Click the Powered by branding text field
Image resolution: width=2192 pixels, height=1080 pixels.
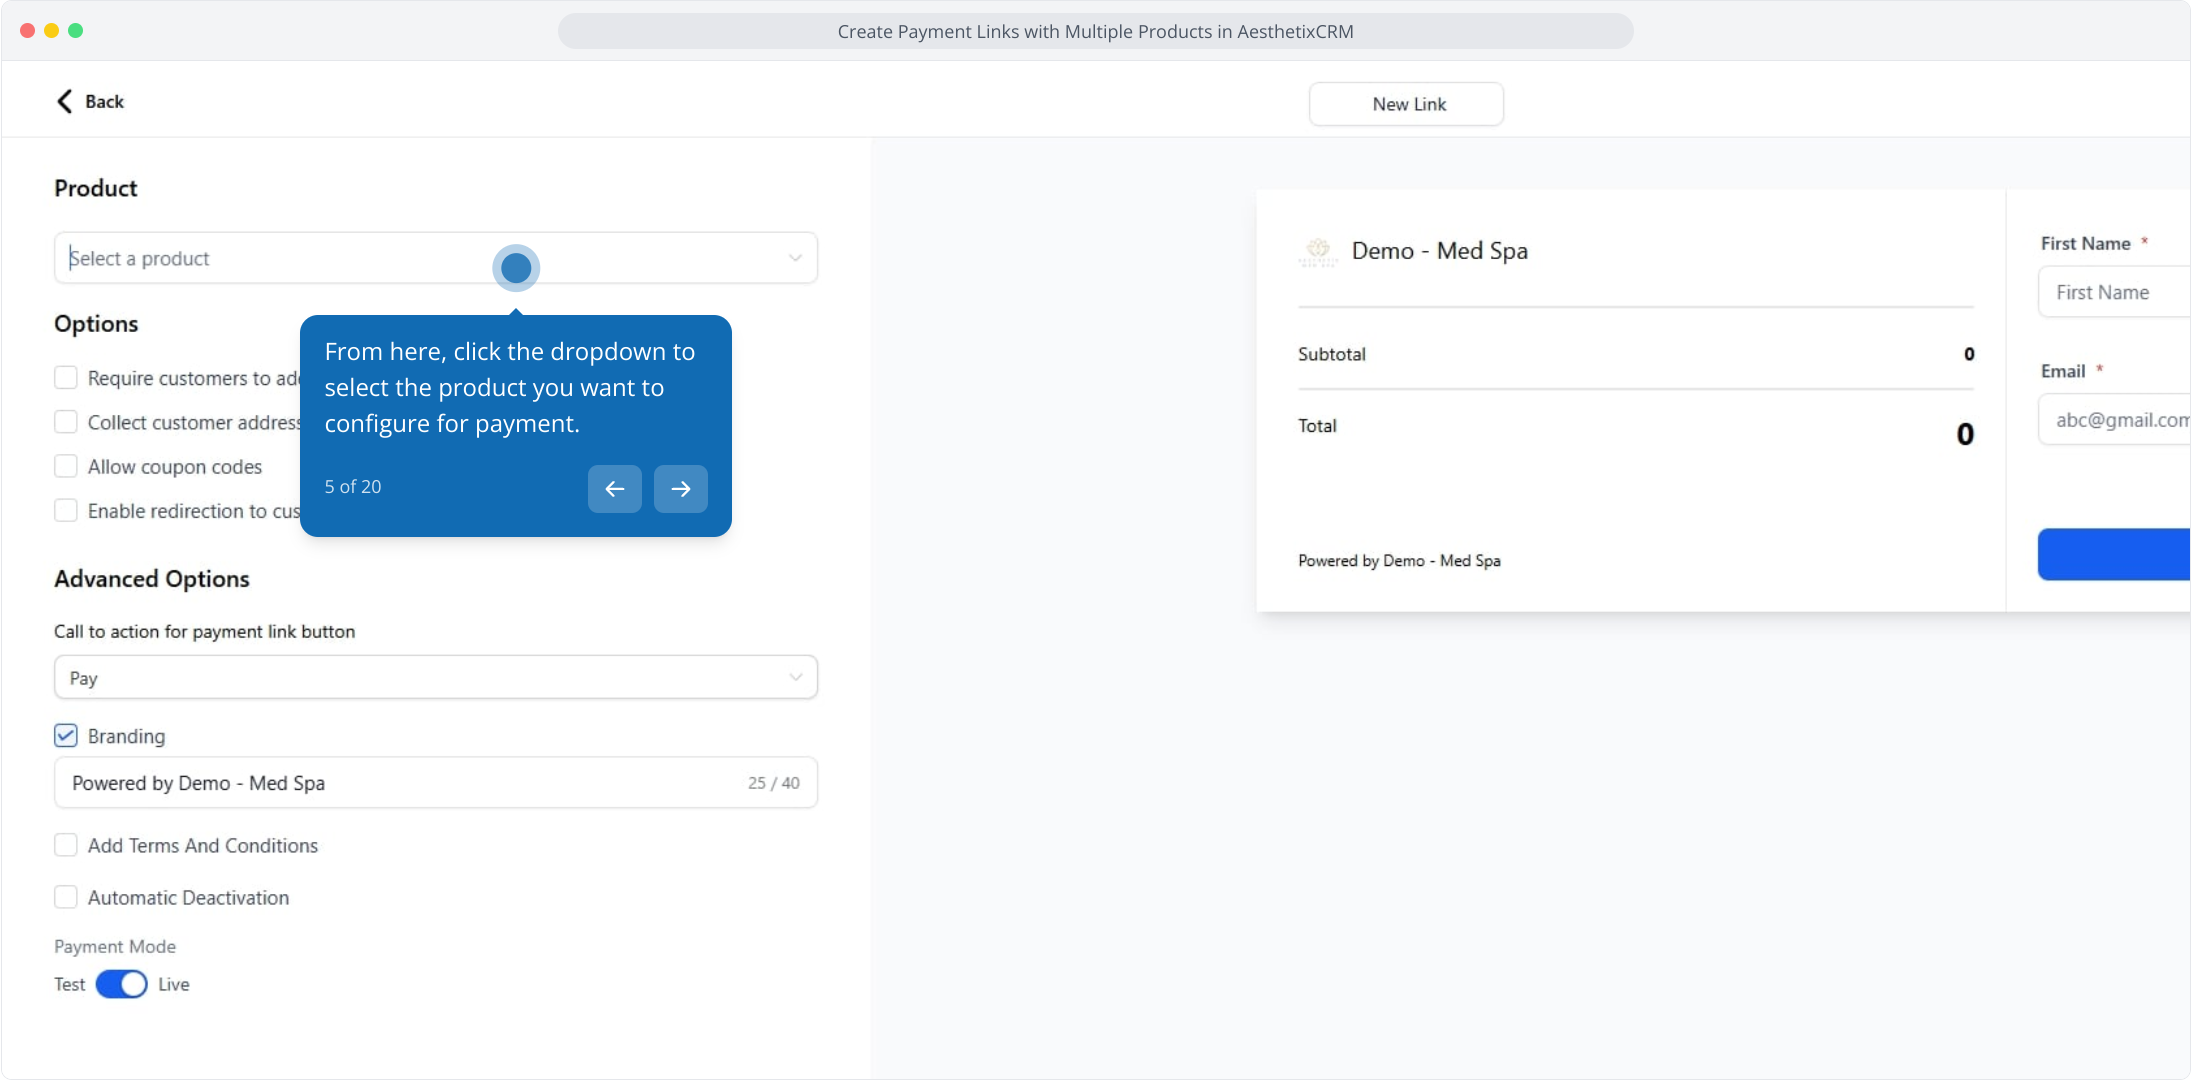pos(400,783)
